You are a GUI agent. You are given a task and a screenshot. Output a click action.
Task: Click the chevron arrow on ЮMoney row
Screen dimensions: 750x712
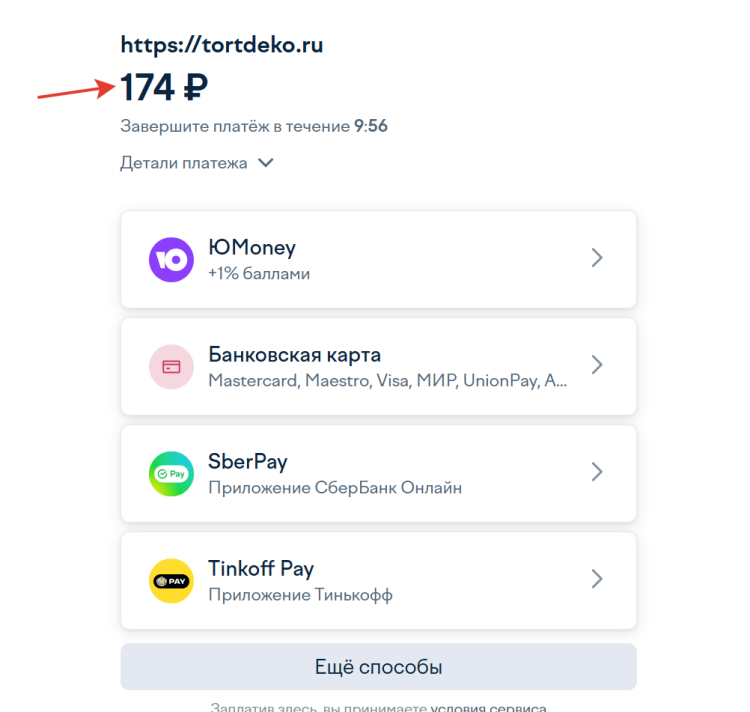597,258
